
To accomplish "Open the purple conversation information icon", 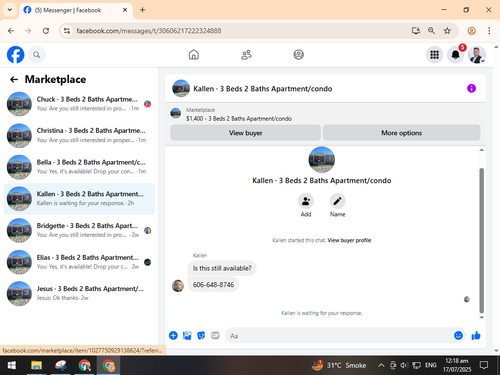I will 471,88.
